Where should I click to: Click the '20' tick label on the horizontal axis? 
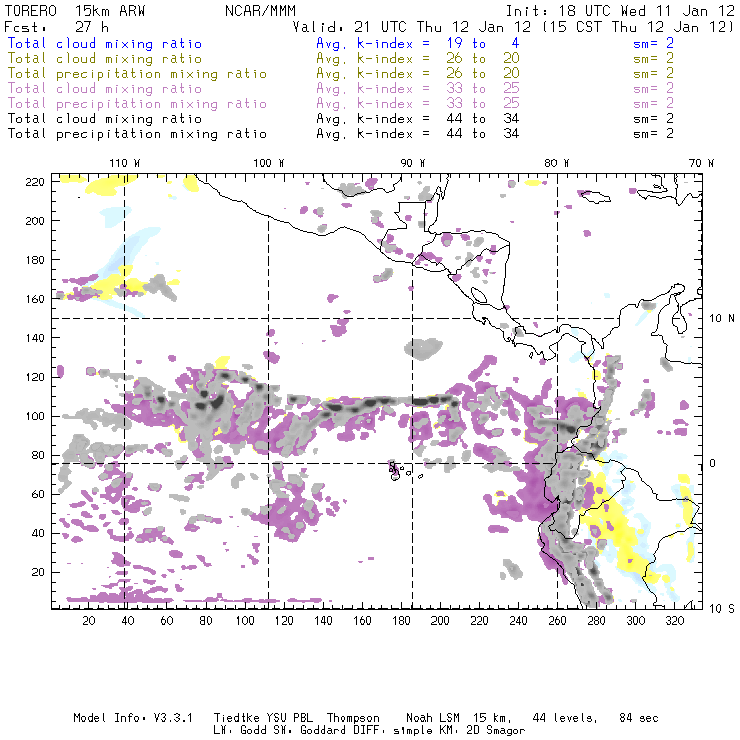point(89,620)
